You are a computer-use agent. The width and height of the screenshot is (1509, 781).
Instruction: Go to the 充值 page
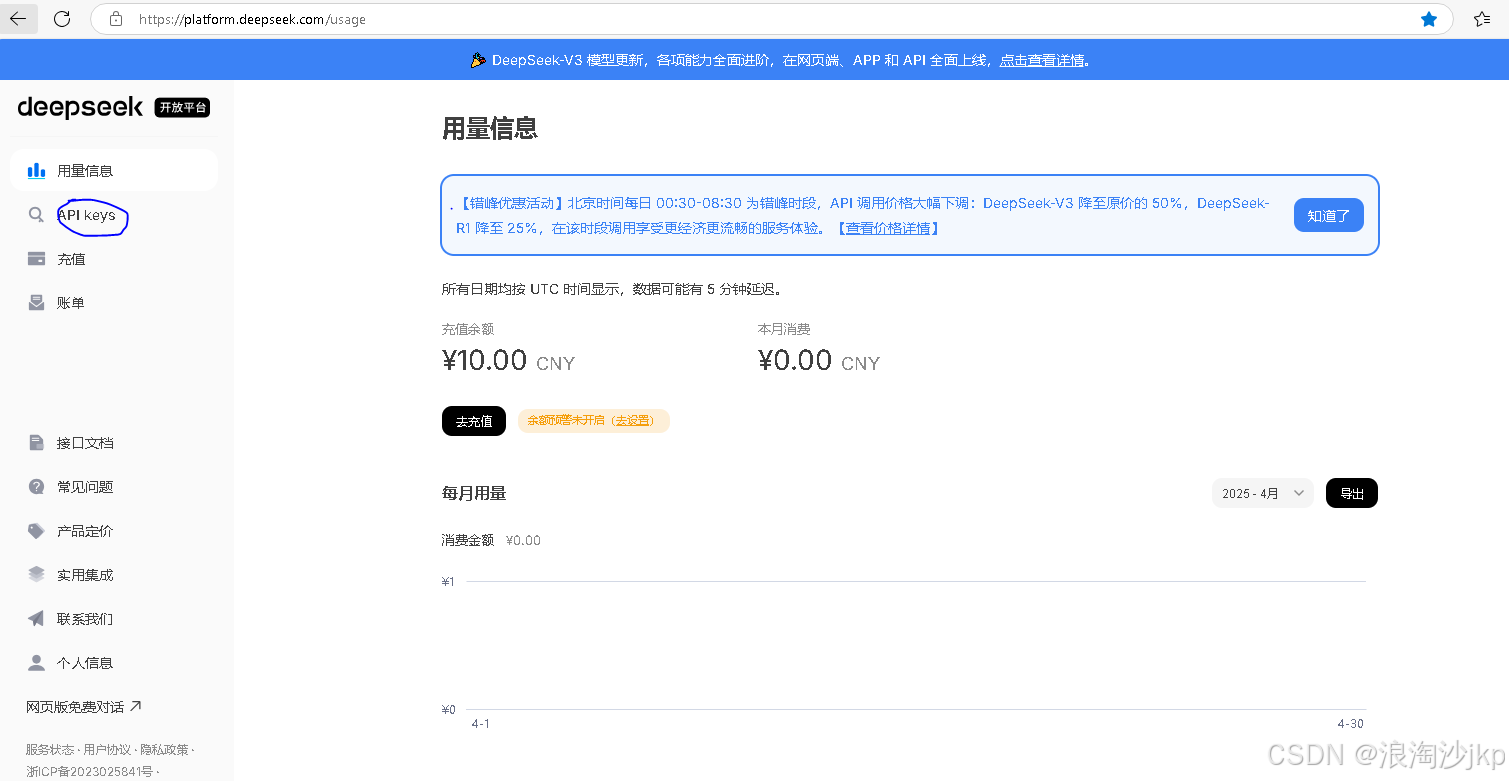point(114,259)
